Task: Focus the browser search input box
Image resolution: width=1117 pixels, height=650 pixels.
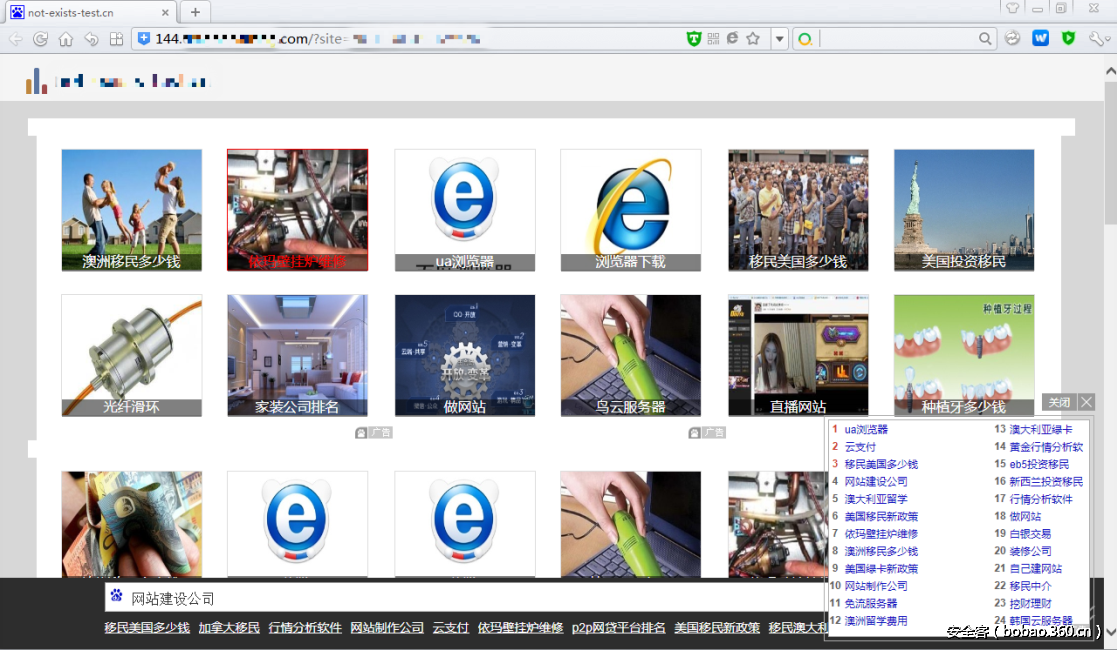Action: point(898,38)
